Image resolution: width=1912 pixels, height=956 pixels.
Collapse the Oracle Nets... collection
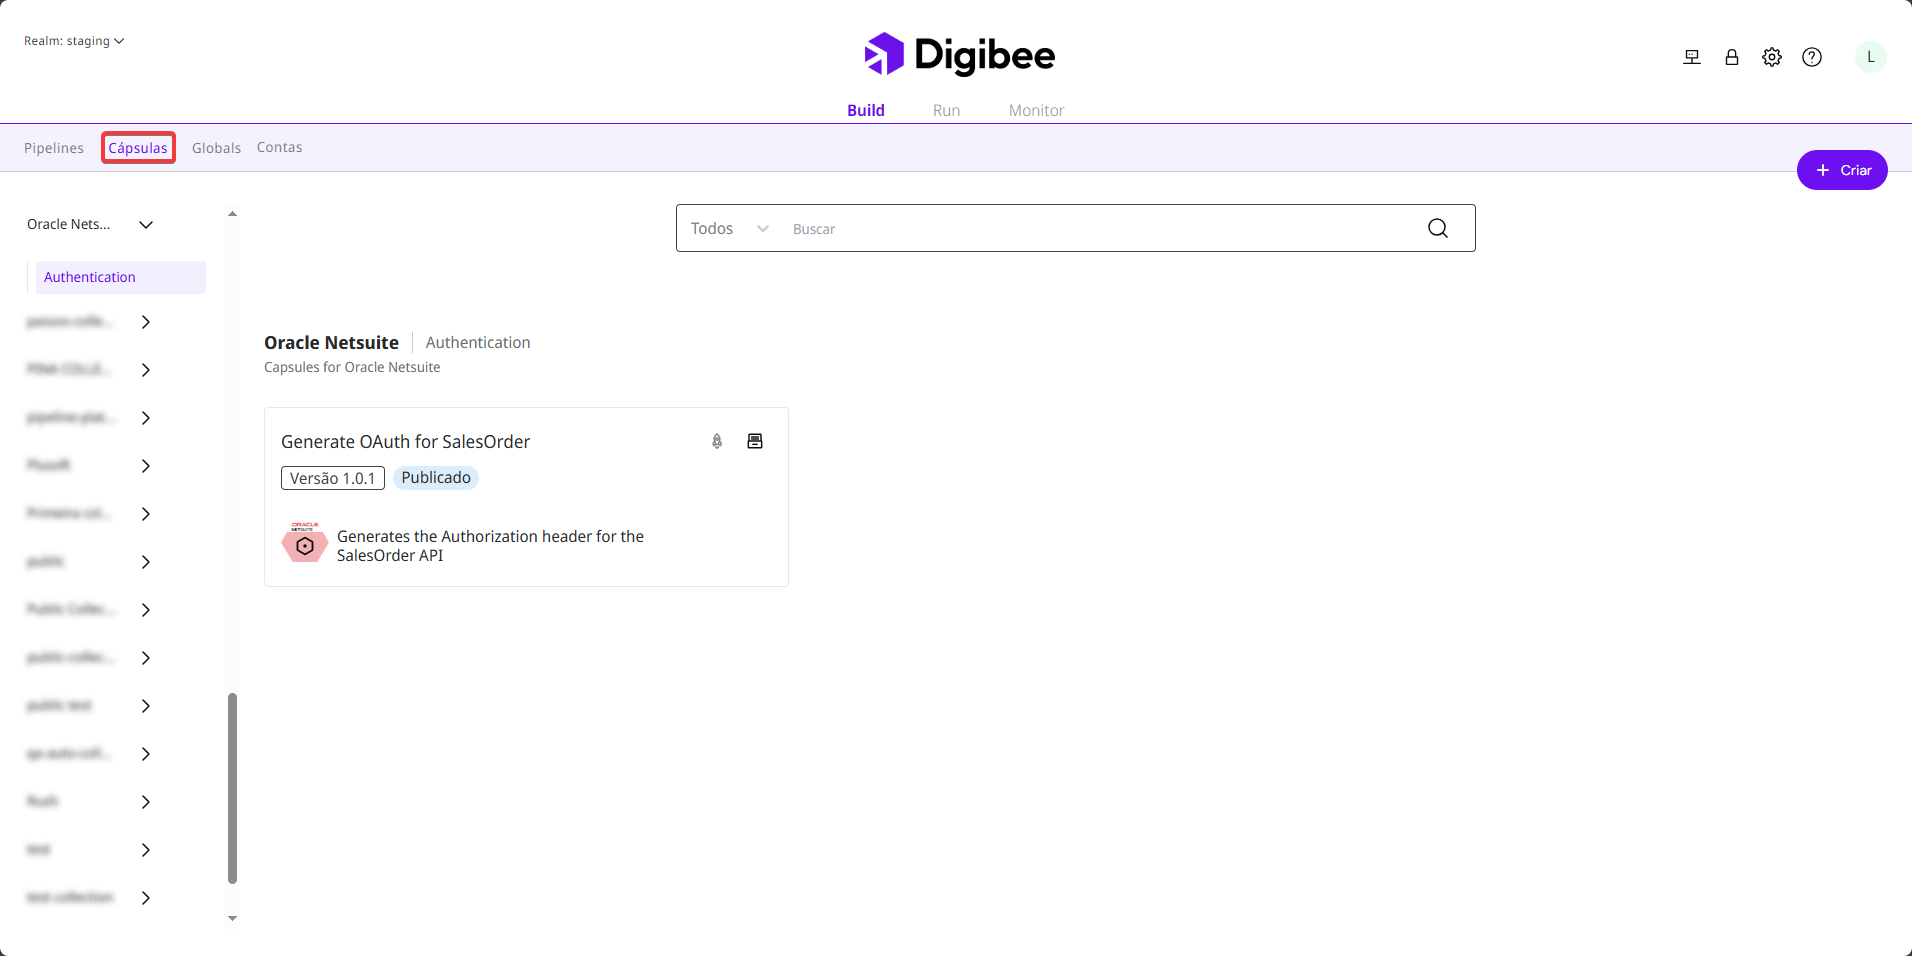click(146, 225)
